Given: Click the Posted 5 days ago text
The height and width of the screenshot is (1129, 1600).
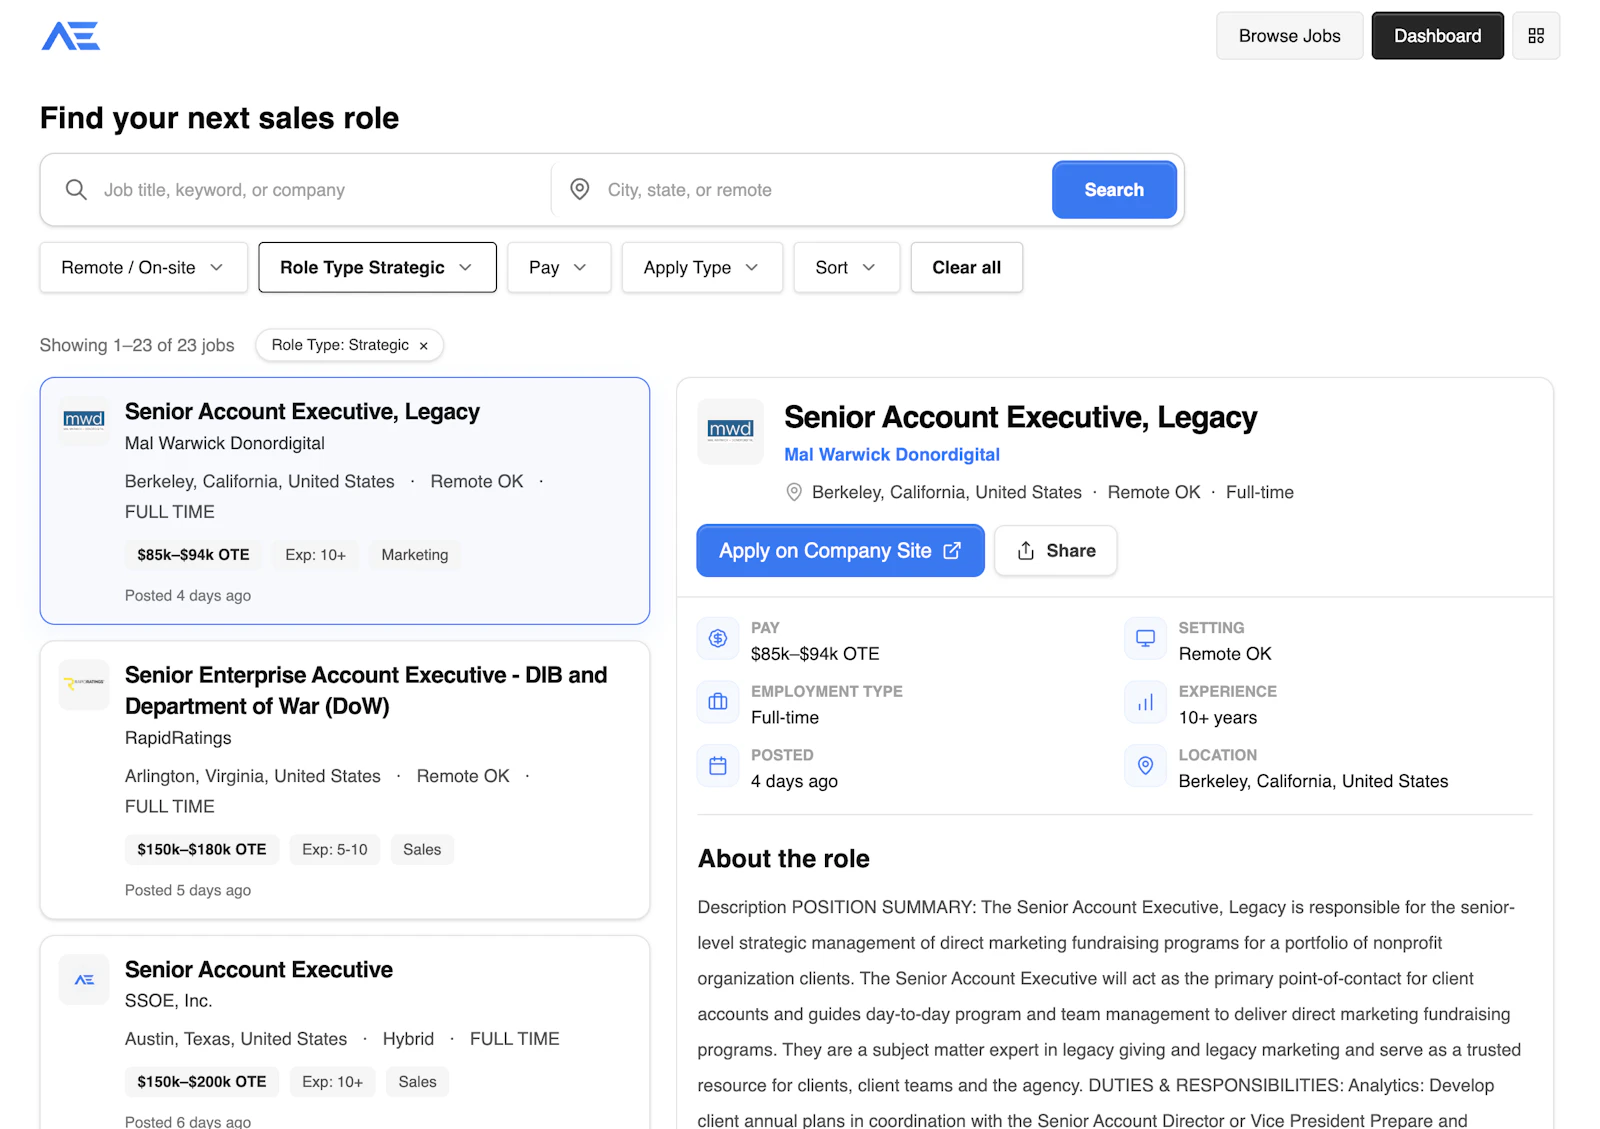Looking at the screenshot, I should (188, 890).
